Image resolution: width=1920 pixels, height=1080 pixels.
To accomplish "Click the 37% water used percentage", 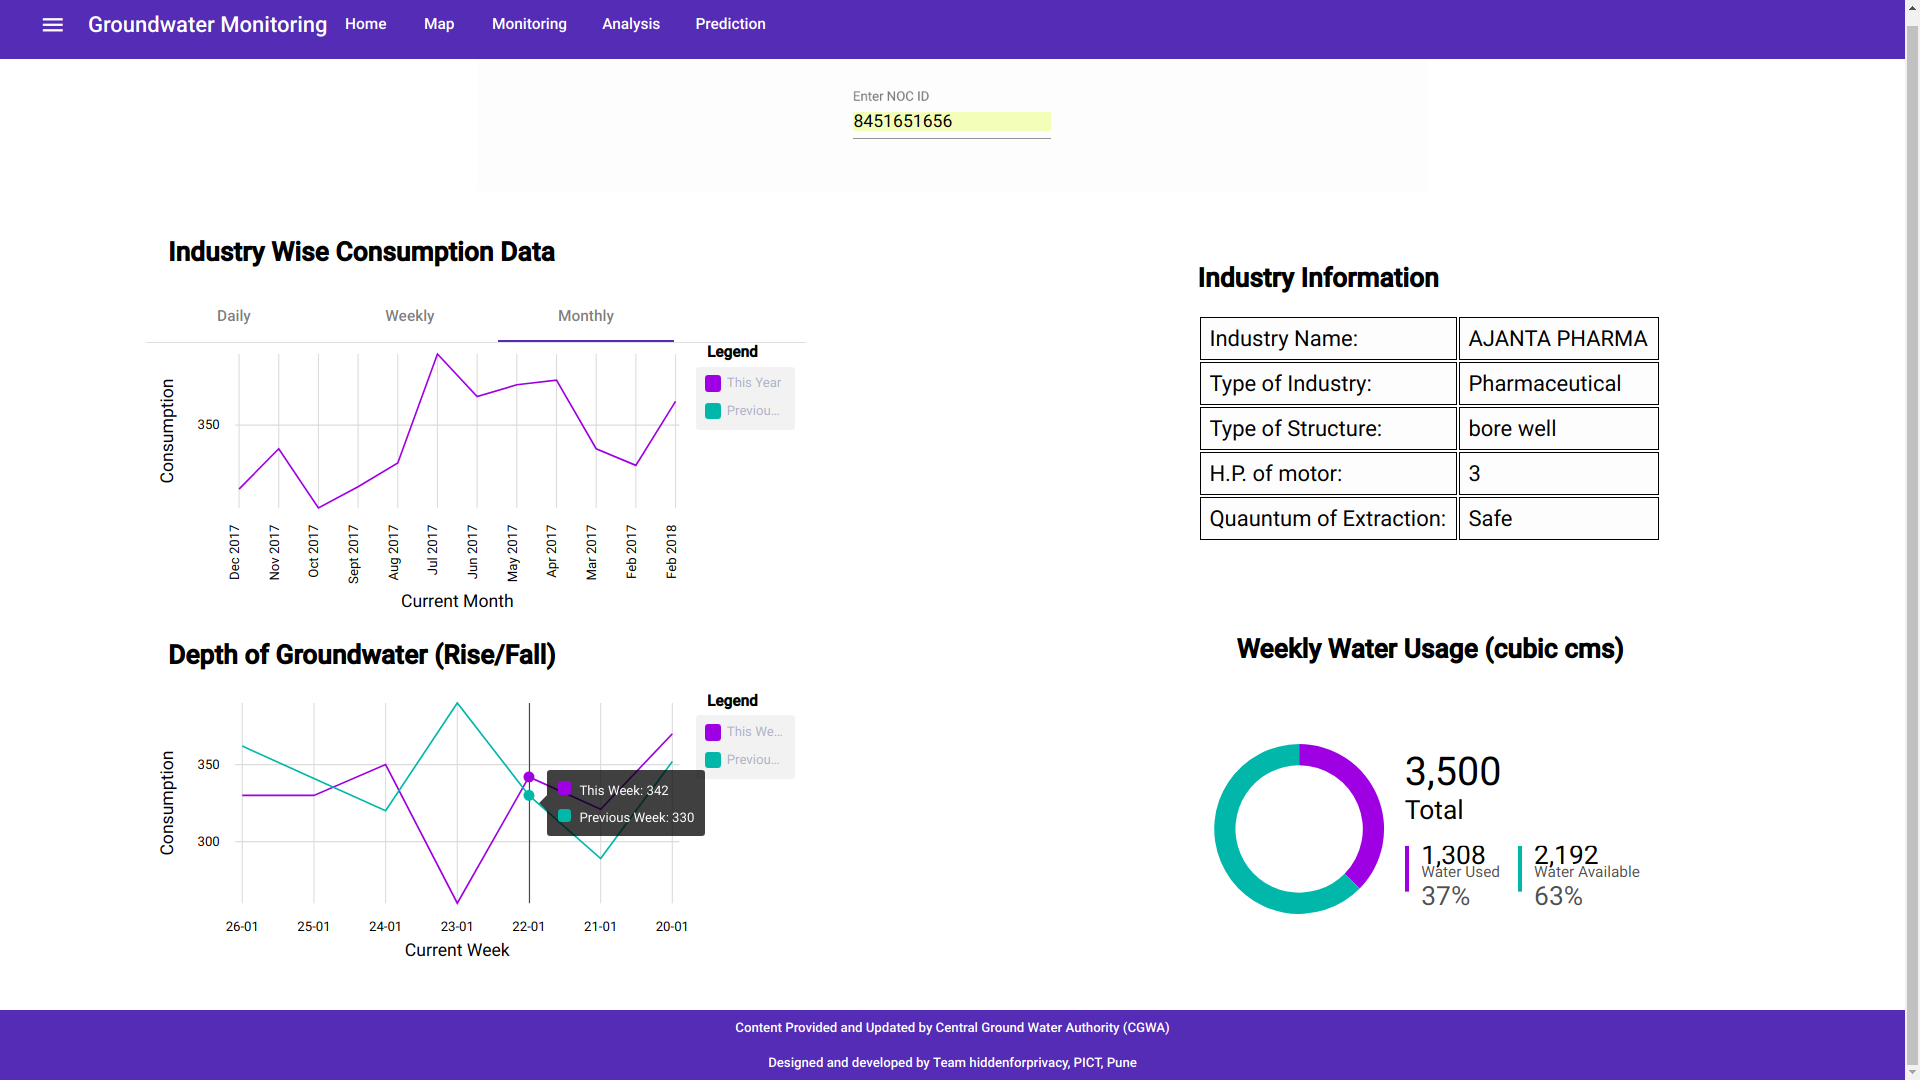I will [x=1446, y=897].
